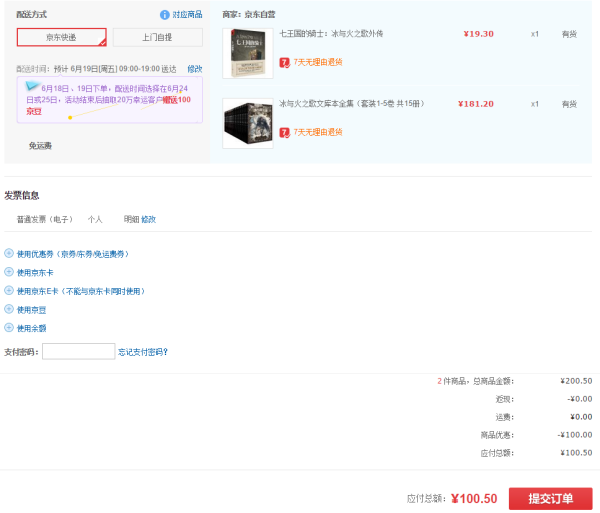Screen dimensions: 600x513
Task: Click the 使用京东卡 label
Action: point(35,273)
